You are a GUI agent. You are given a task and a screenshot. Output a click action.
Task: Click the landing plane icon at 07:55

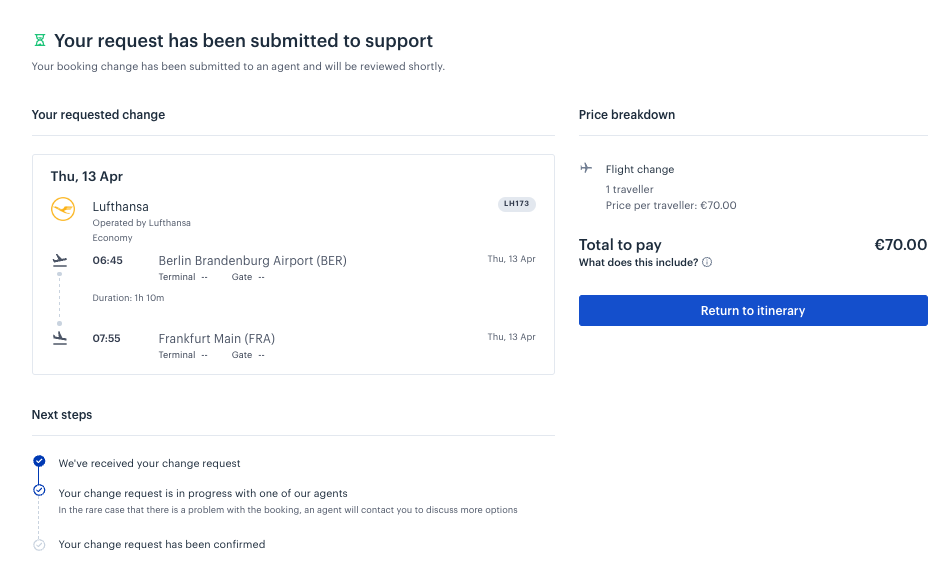60,339
